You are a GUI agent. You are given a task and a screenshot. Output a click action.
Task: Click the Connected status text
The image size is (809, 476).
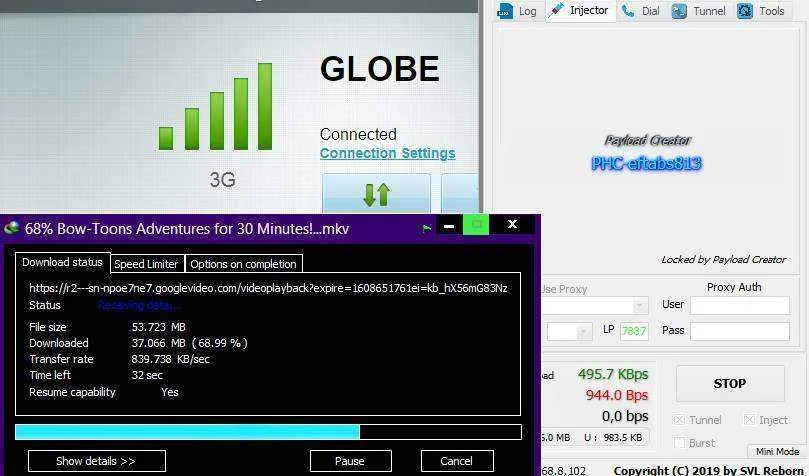pyautogui.click(x=358, y=134)
